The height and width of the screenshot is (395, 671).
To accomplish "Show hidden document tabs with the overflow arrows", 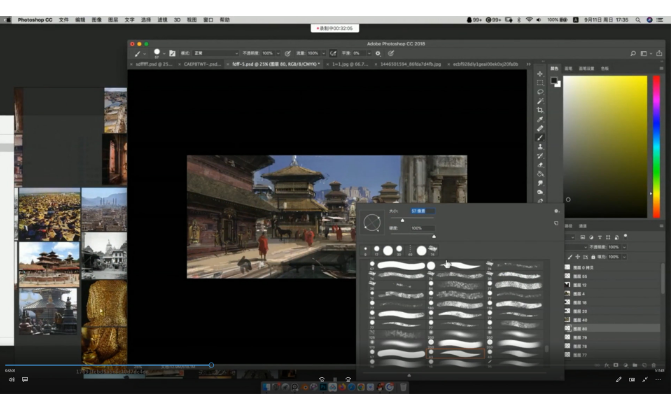I will pyautogui.click(x=528, y=64).
